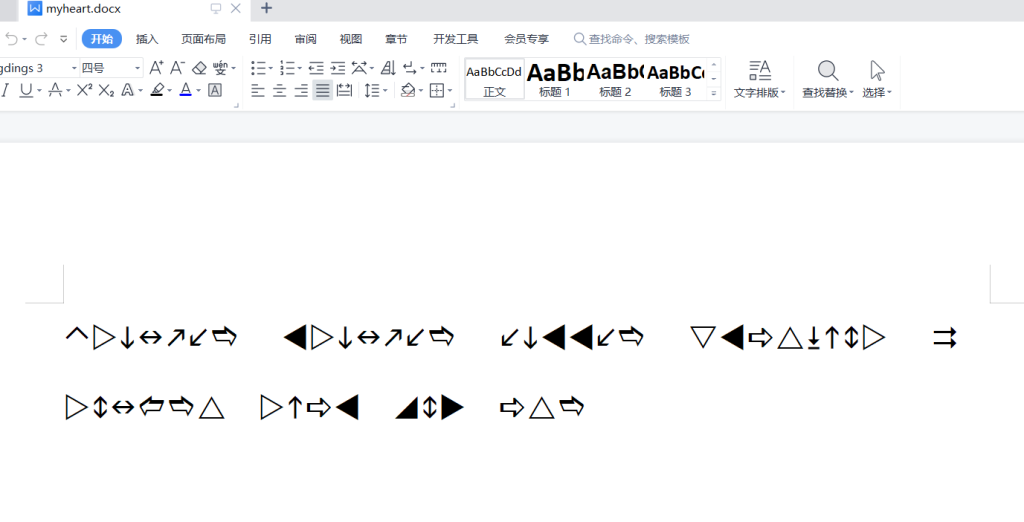Click the 查找替换 button

click(827, 78)
